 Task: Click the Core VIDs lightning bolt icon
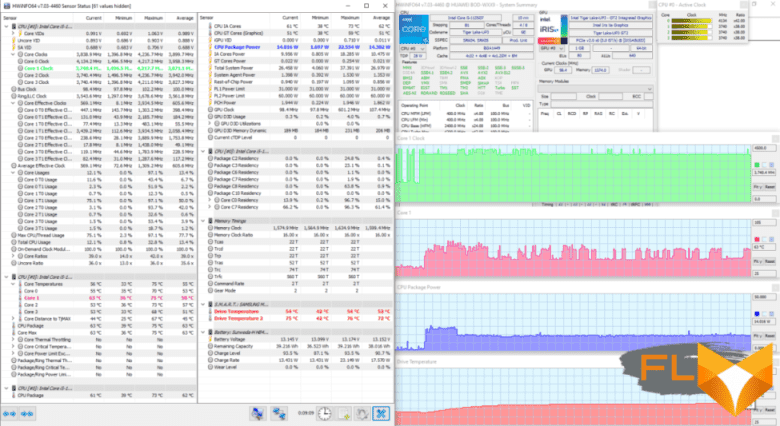coord(20,33)
